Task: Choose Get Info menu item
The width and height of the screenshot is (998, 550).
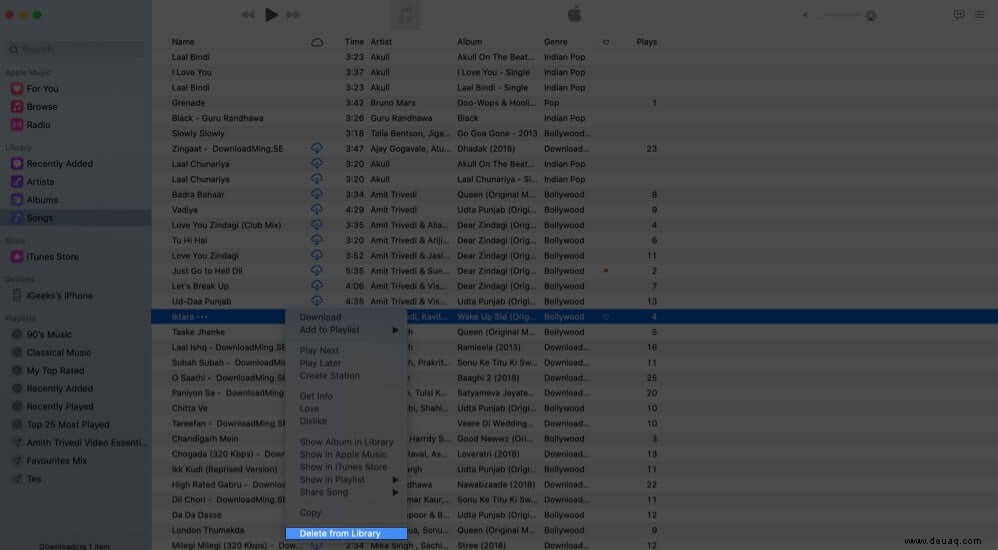Action: [316, 396]
